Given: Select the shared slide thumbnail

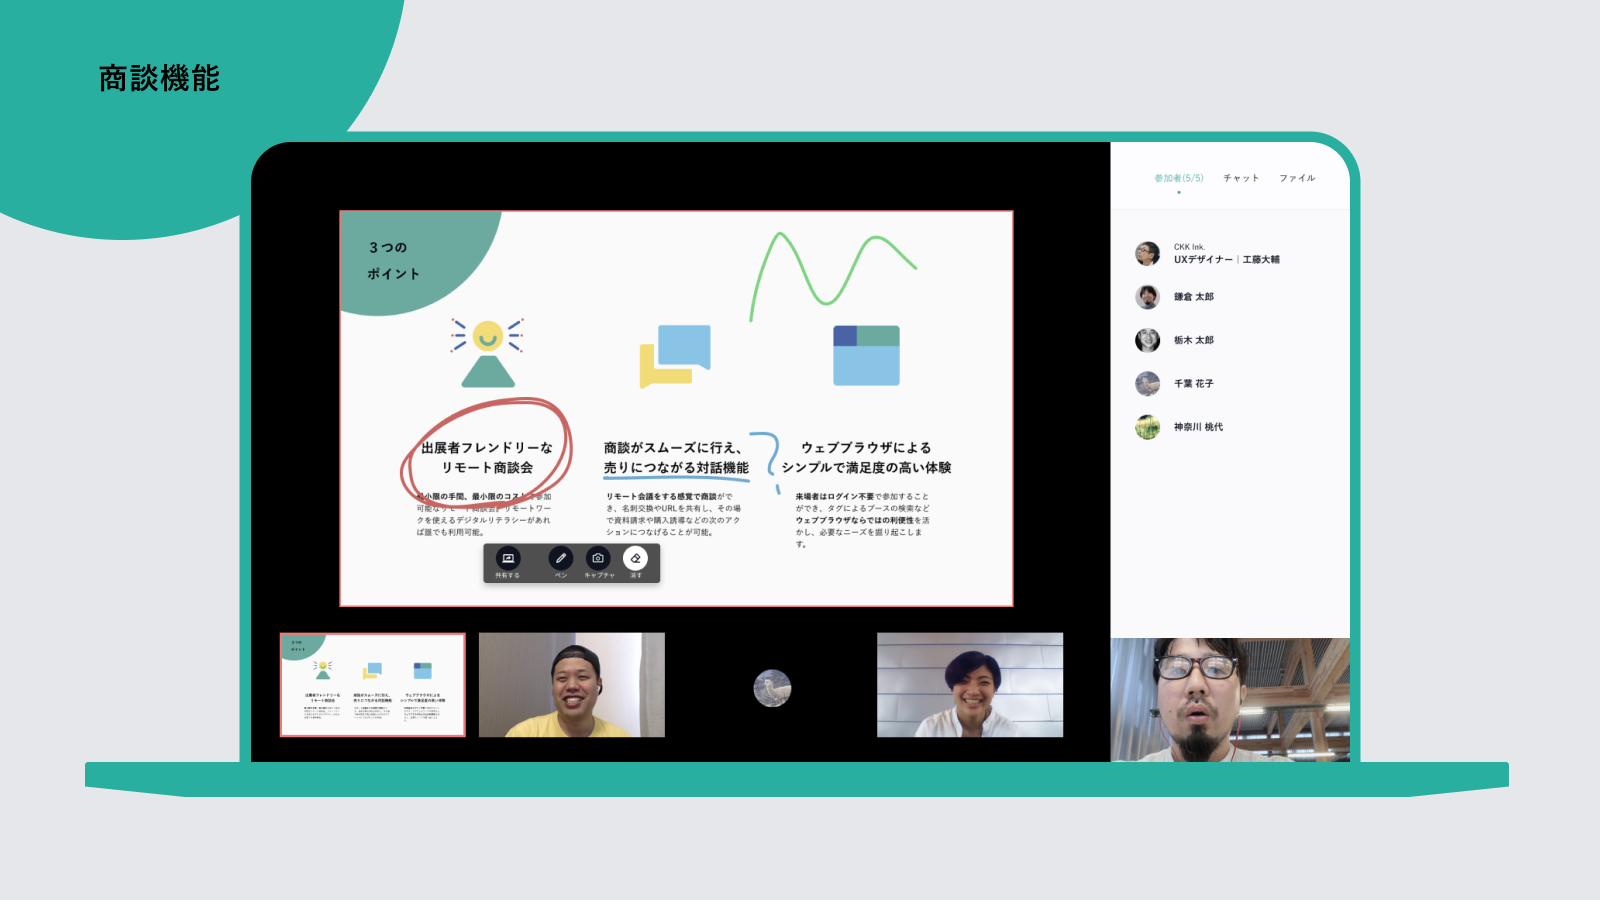Looking at the screenshot, I should (x=373, y=685).
